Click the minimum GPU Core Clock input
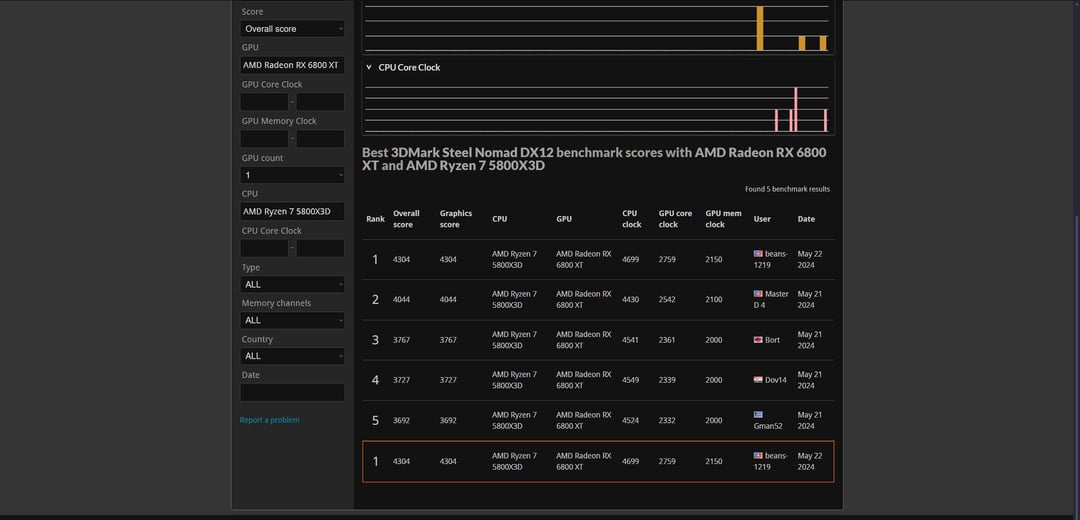This screenshot has width=1080, height=520. pos(264,102)
